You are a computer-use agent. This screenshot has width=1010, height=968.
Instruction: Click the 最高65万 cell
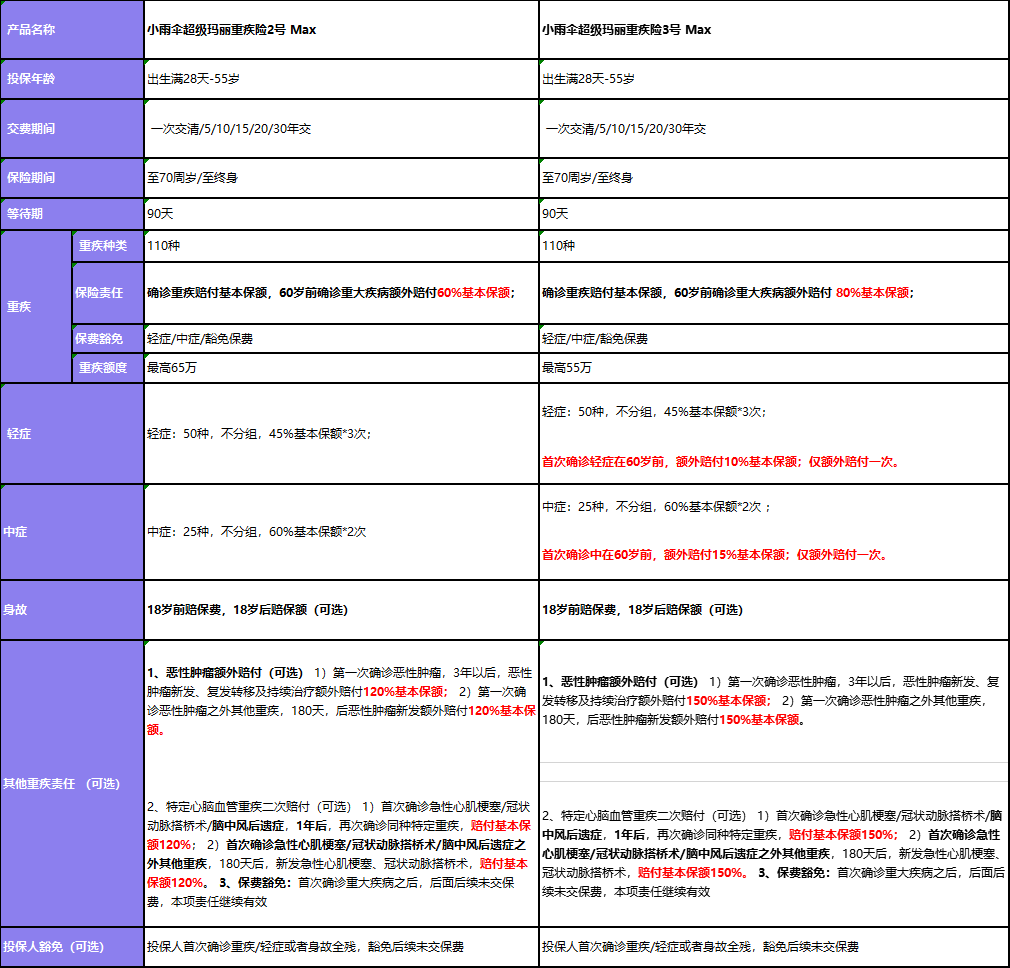click(x=341, y=368)
